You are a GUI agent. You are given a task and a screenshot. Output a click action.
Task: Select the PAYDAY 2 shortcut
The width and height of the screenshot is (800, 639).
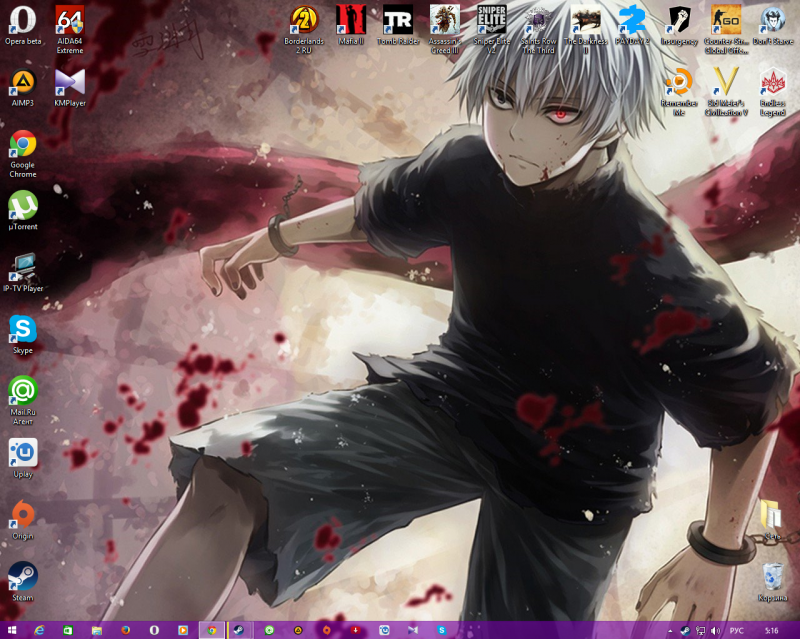(x=633, y=26)
